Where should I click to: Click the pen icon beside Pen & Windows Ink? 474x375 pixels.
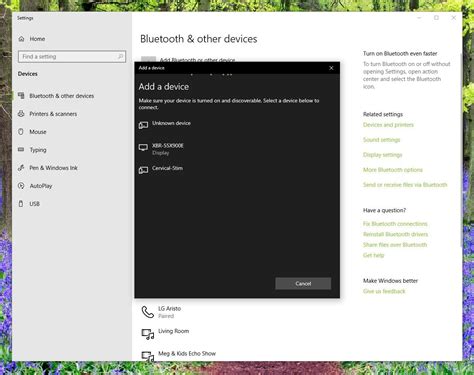click(21, 168)
